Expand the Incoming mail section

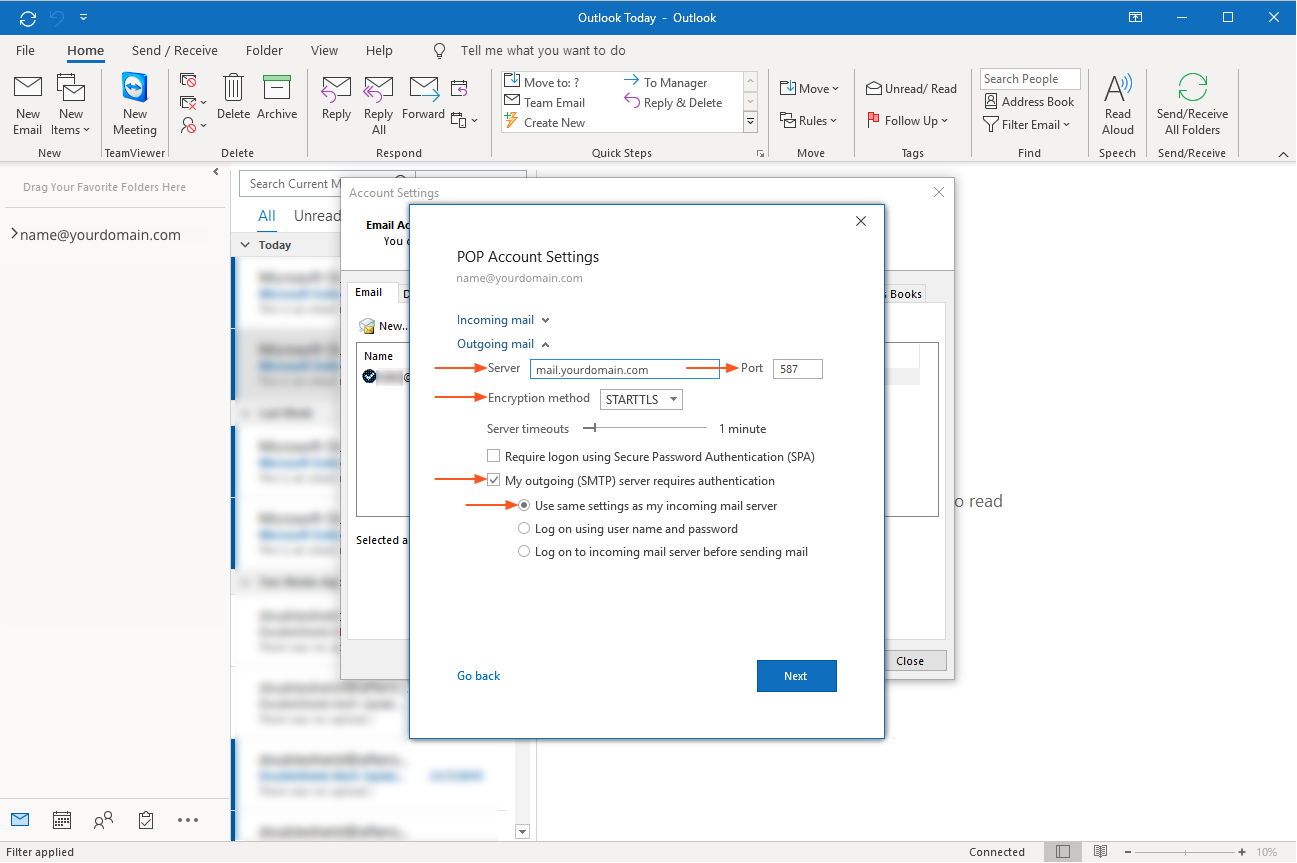click(503, 320)
